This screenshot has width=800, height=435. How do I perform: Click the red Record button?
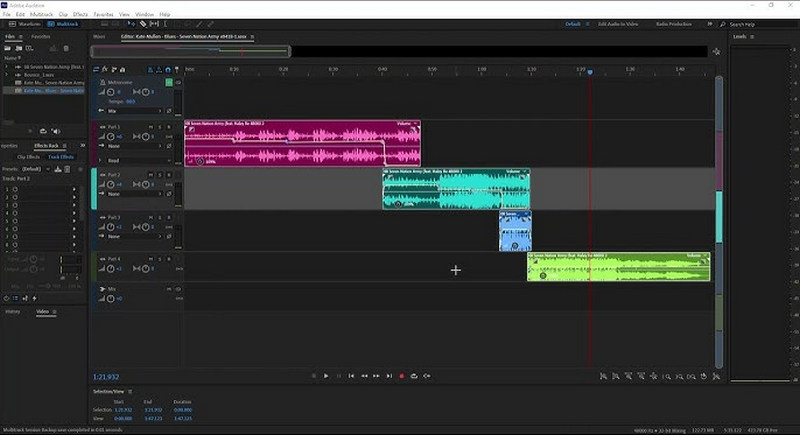(x=402, y=376)
